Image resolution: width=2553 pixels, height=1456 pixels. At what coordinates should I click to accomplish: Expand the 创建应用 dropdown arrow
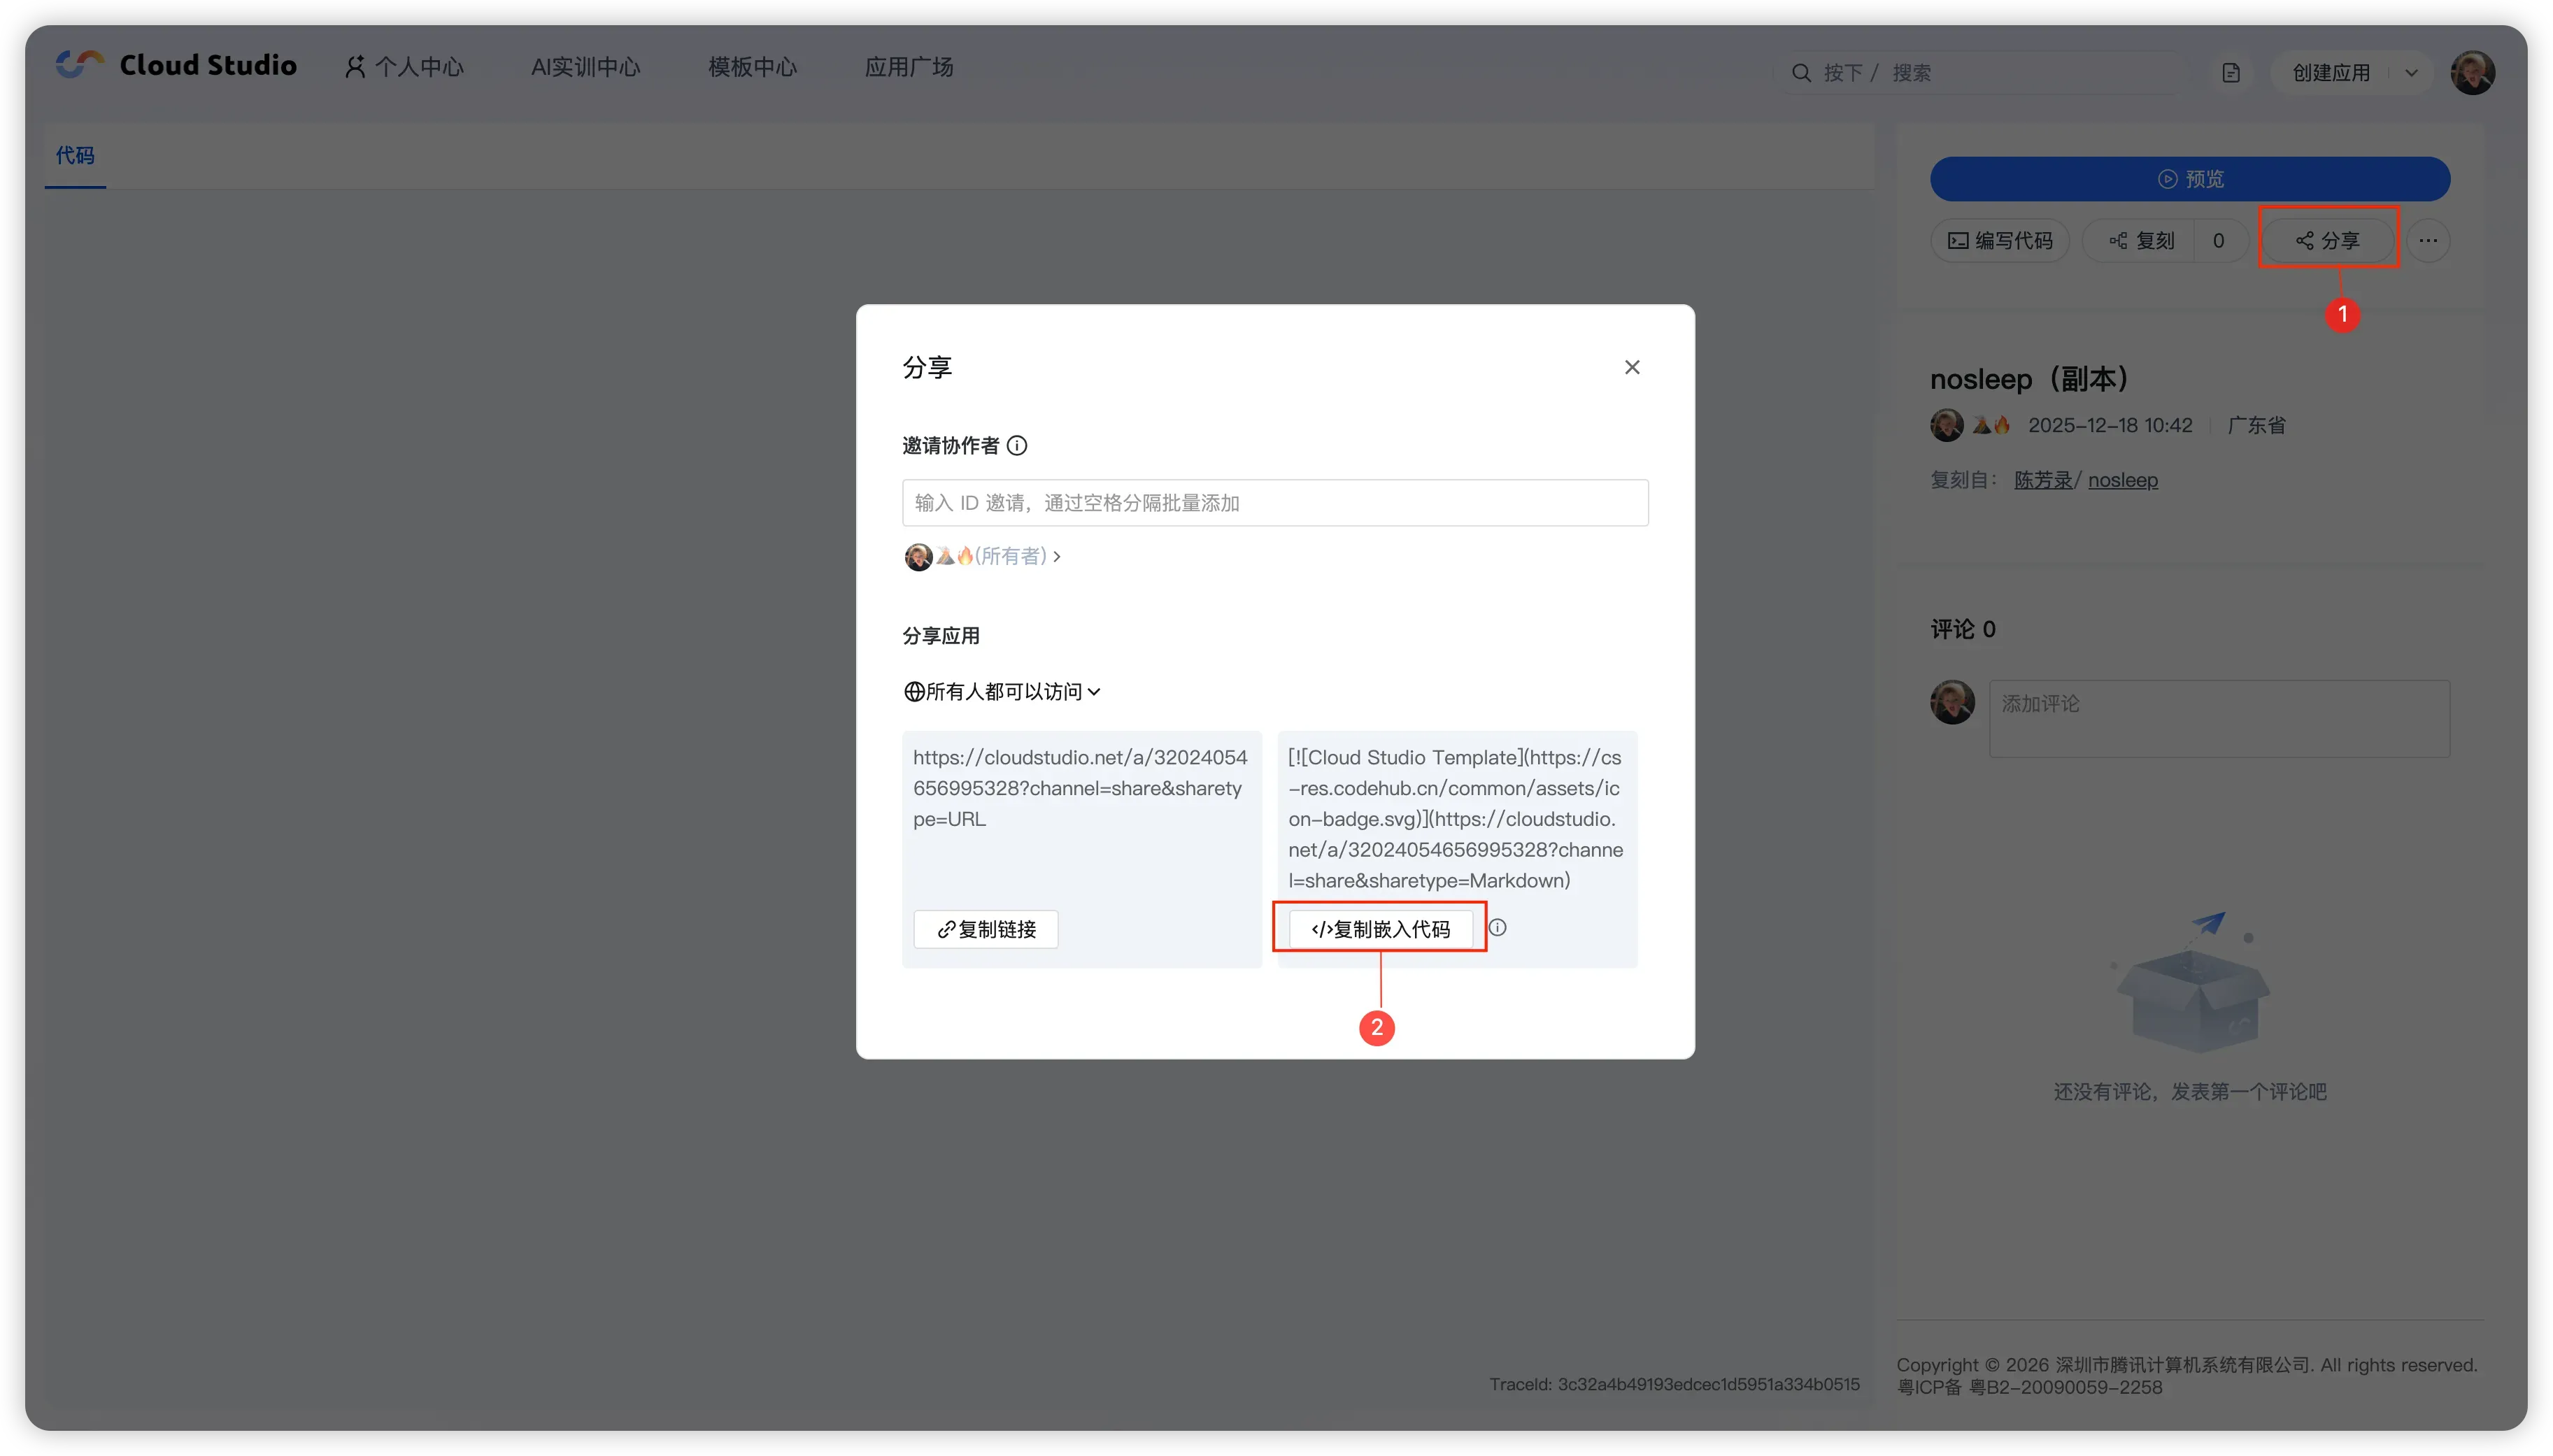tap(2411, 73)
